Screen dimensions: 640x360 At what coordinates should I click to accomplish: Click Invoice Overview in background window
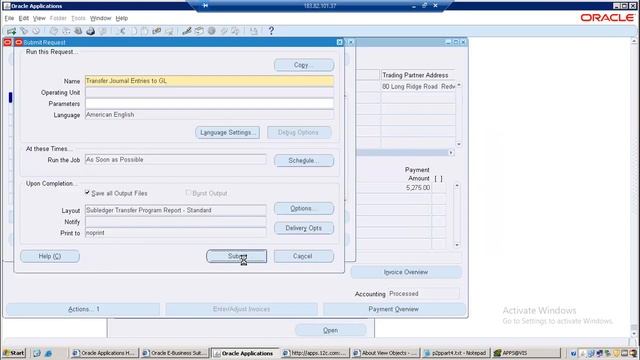[406, 272]
